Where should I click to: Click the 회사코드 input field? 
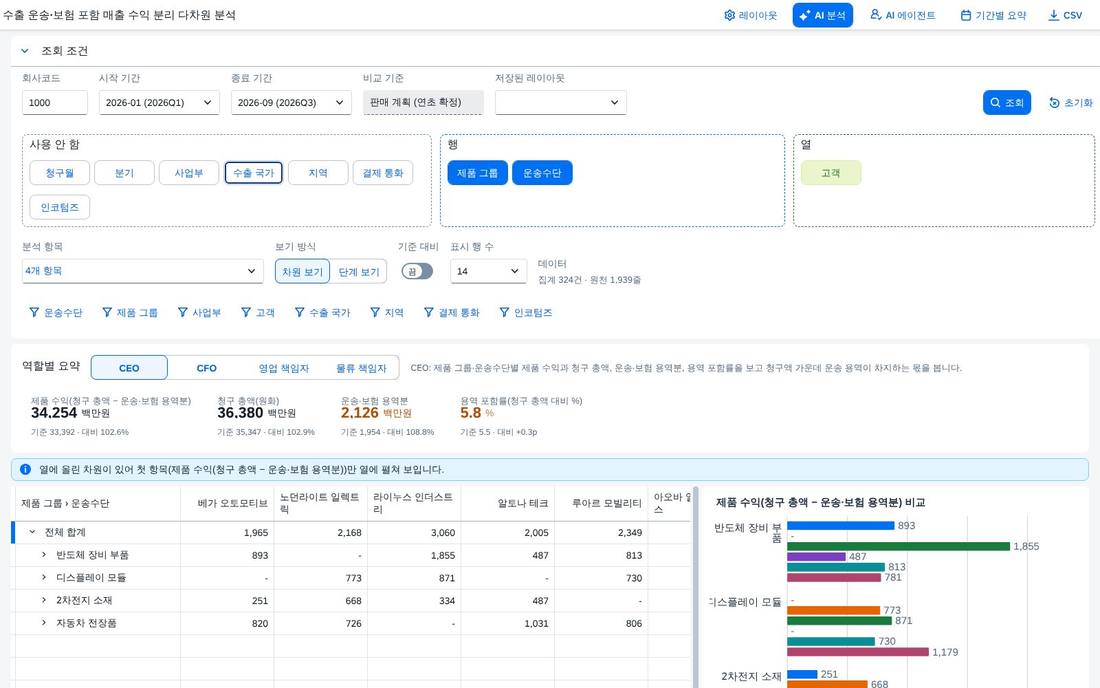[x=55, y=102]
